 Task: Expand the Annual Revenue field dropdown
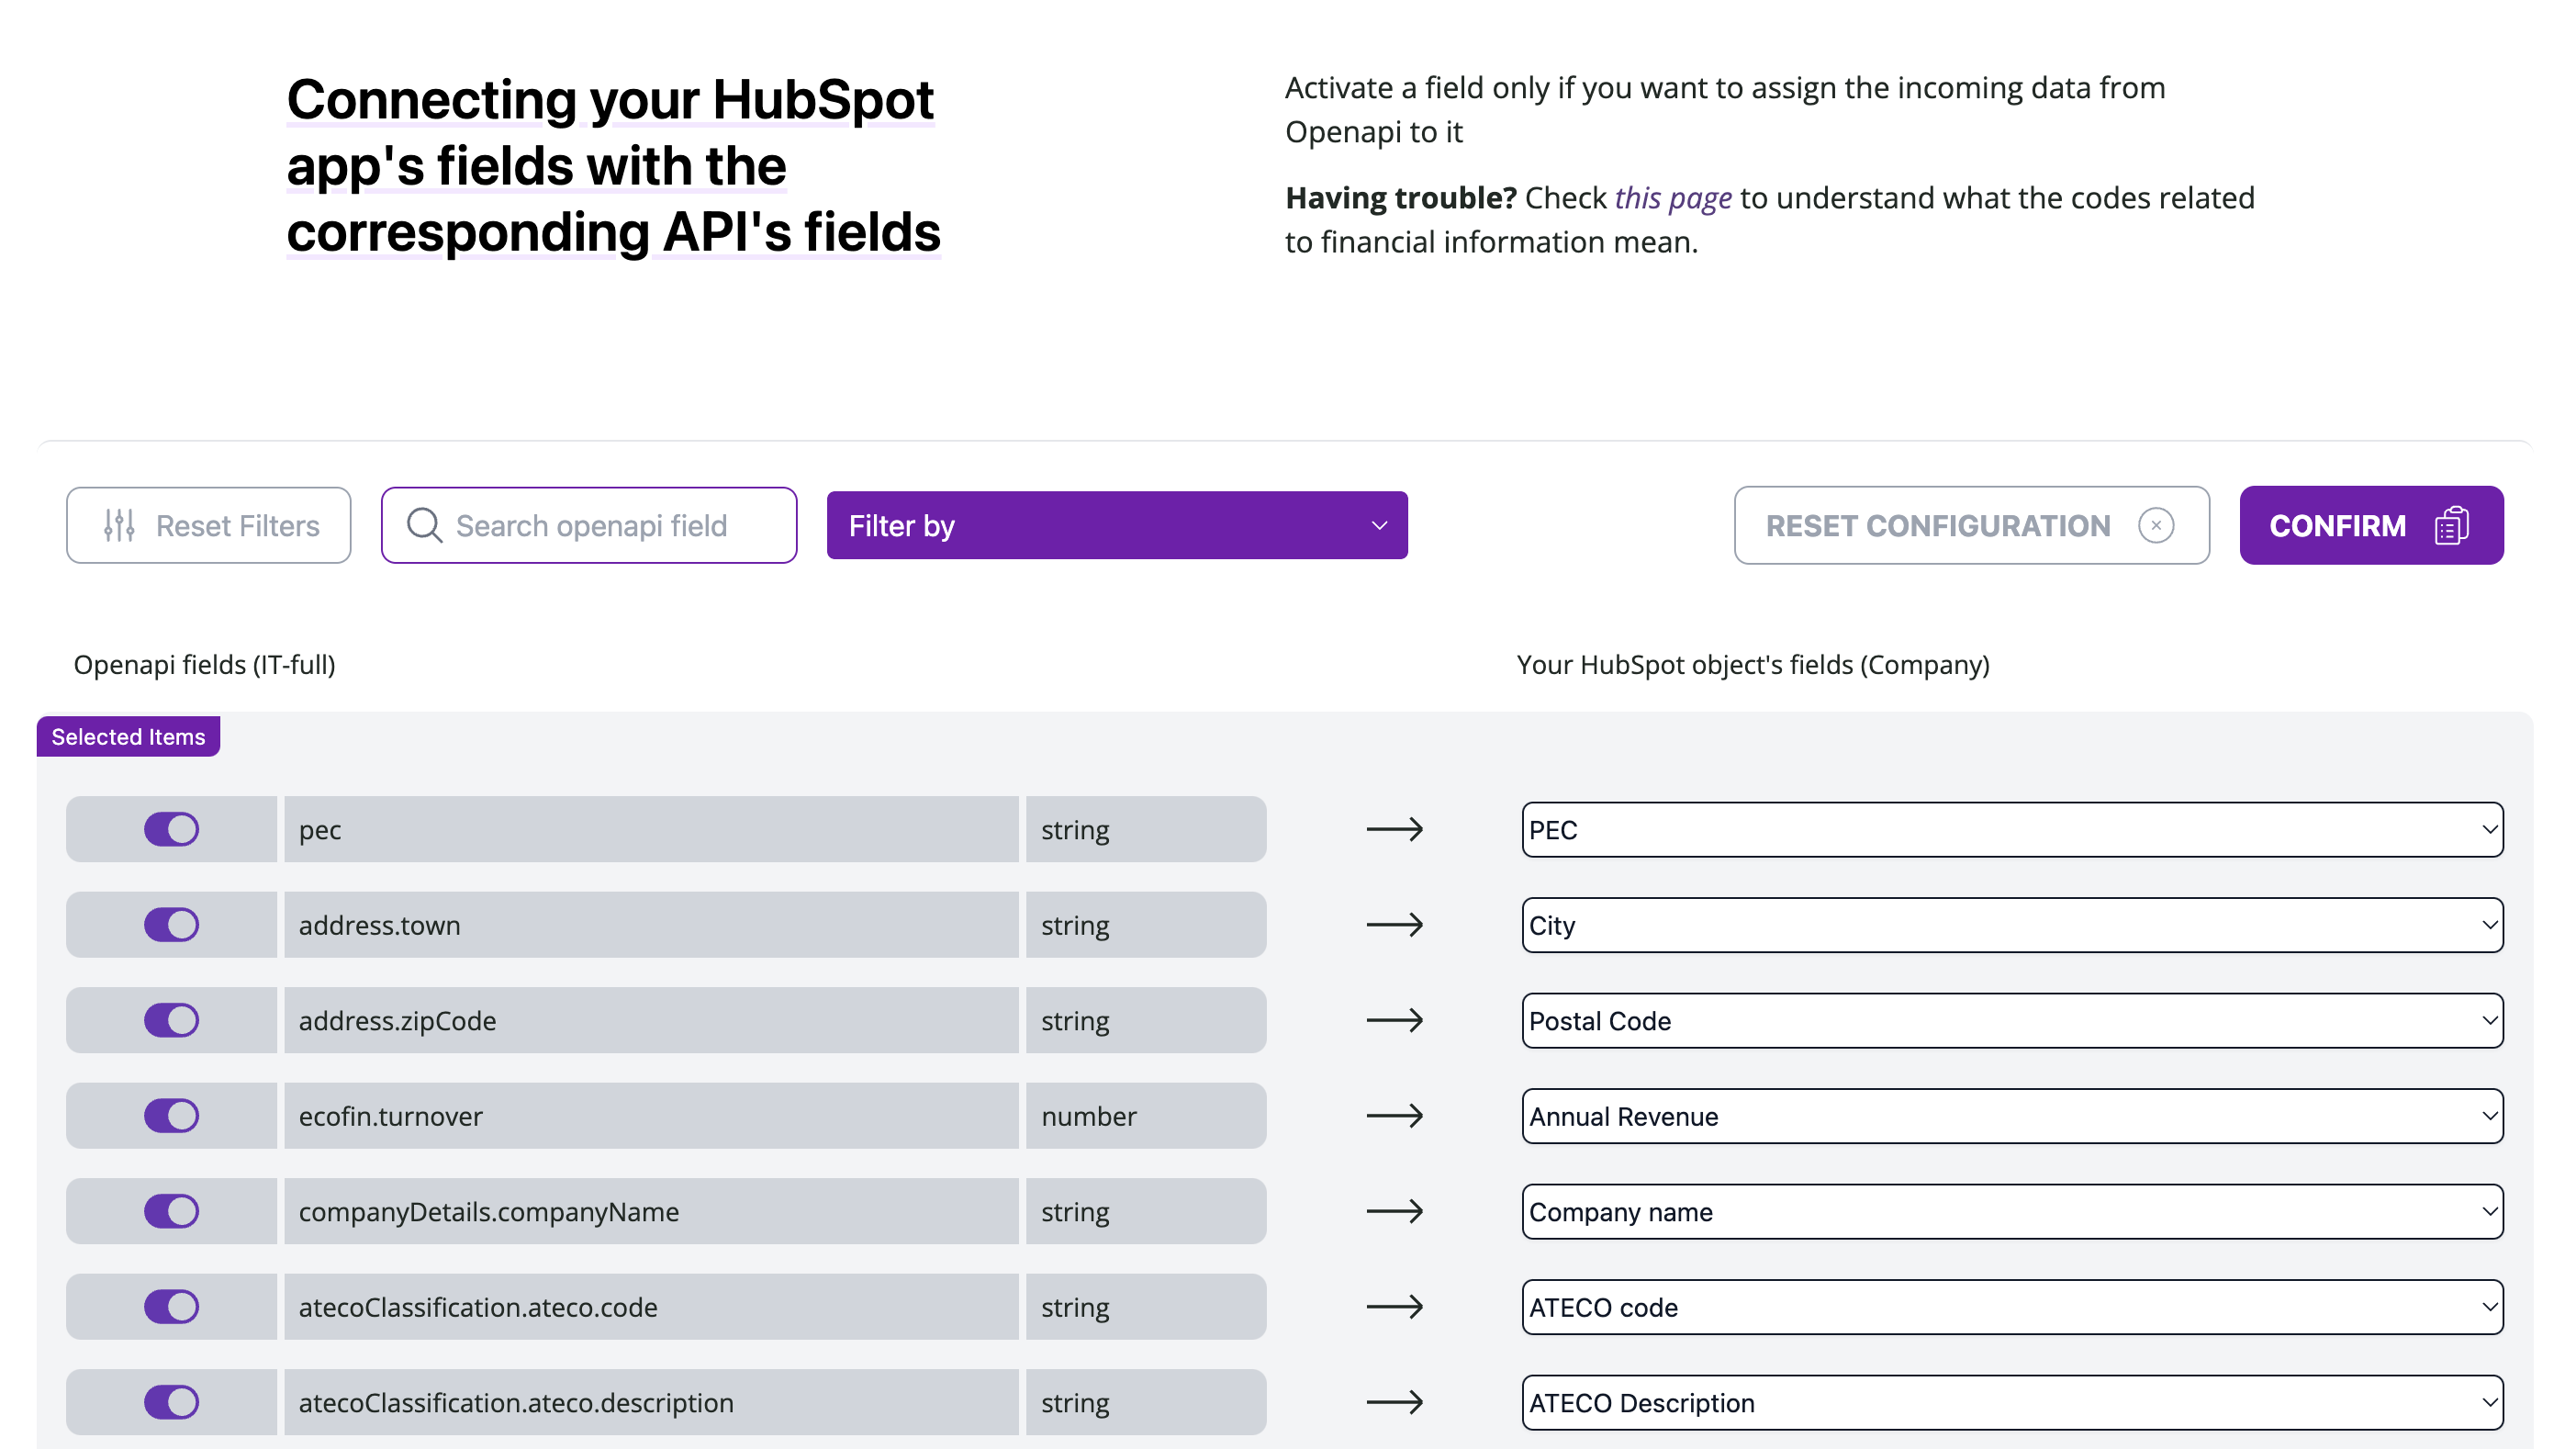point(2011,1116)
